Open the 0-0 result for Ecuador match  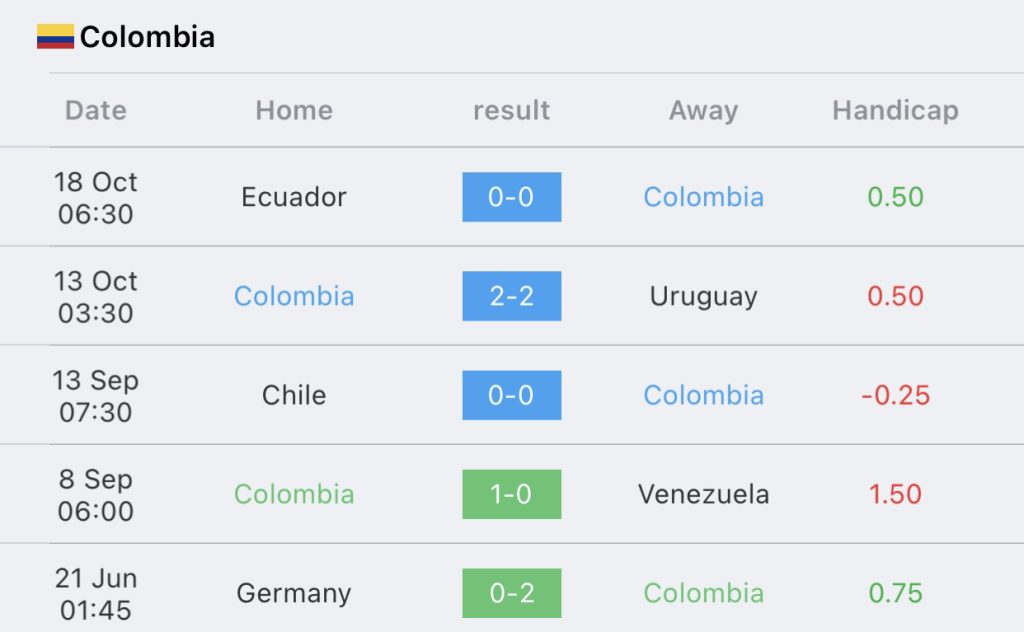[511, 197]
